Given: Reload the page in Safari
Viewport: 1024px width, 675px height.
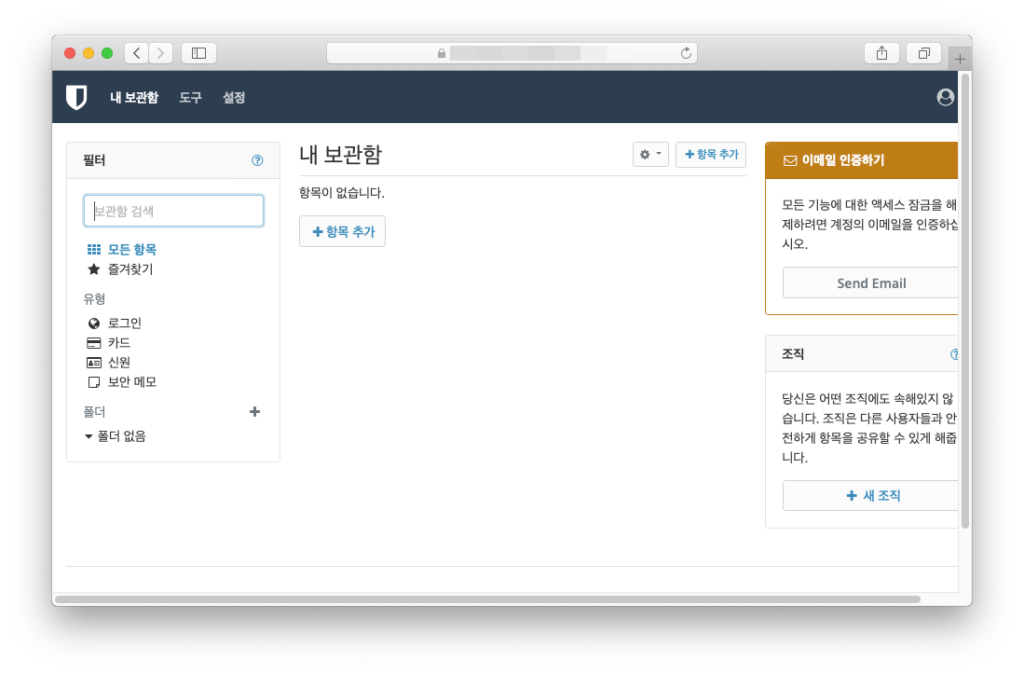Looking at the screenshot, I should [686, 54].
